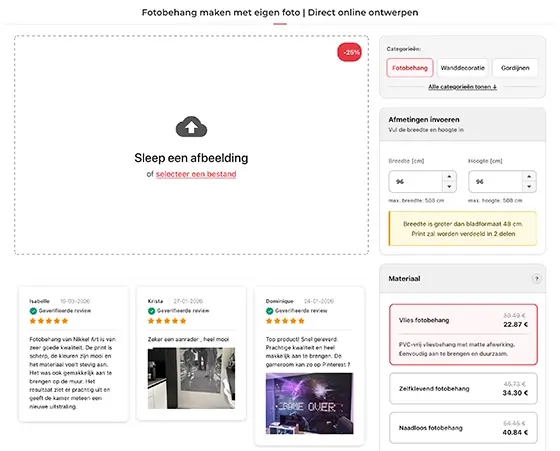Click the max. breedte hint text
The image size is (560, 451).
[x=416, y=201]
